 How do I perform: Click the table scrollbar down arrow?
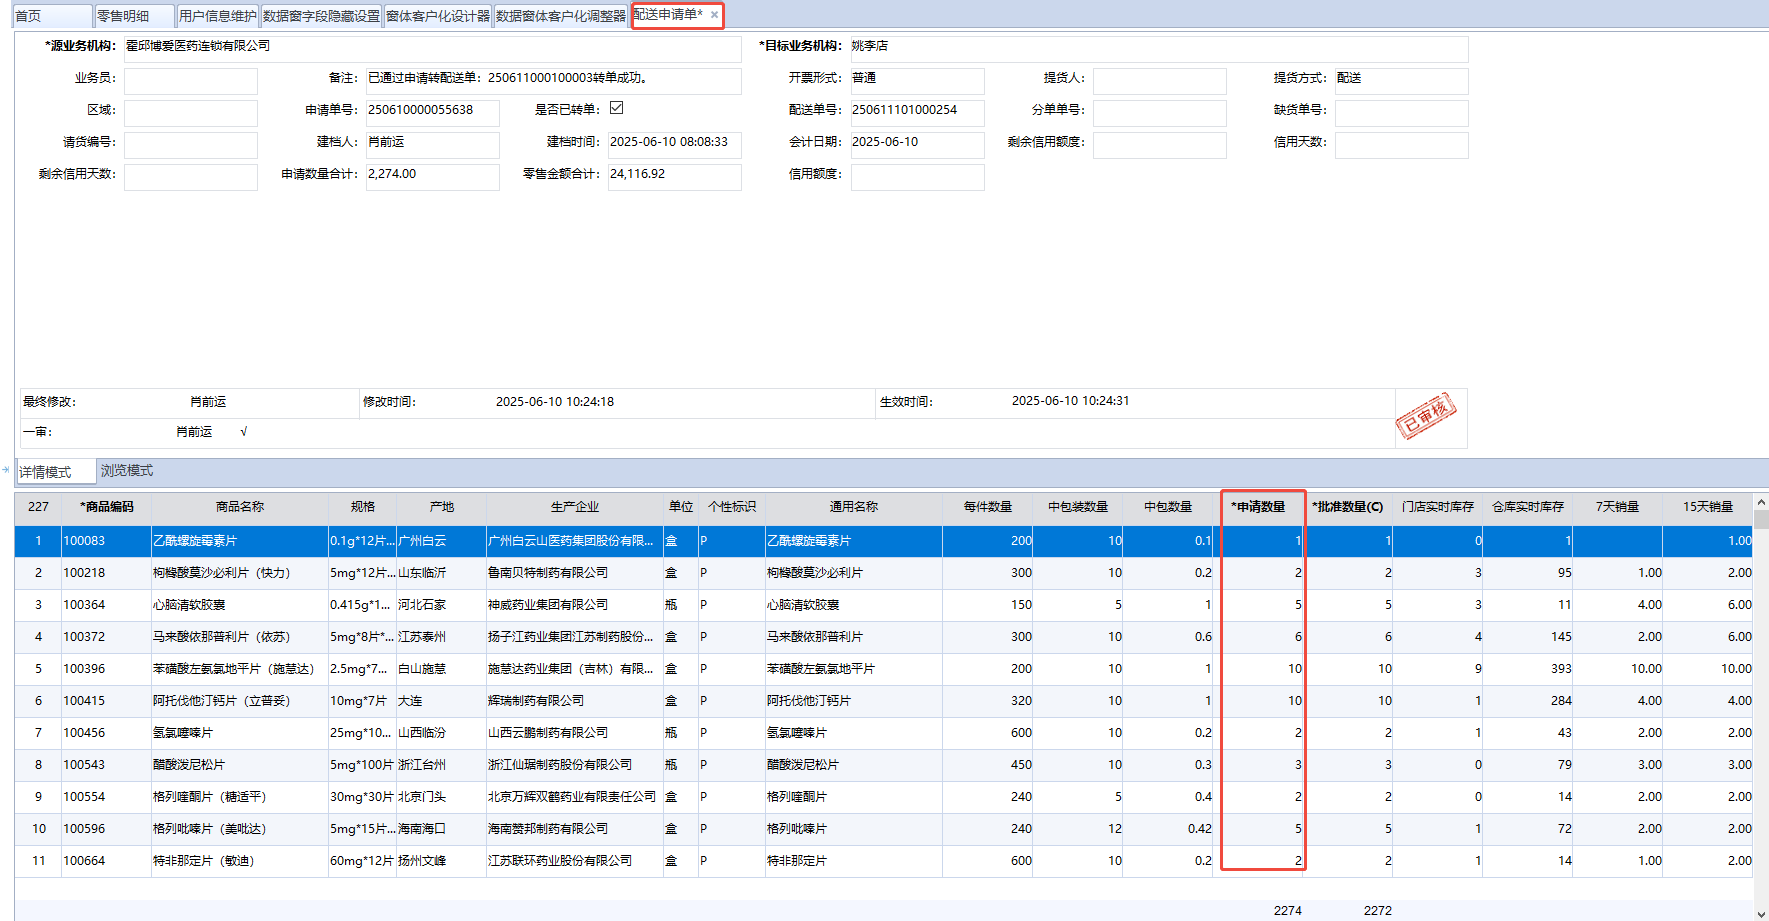point(1761,913)
